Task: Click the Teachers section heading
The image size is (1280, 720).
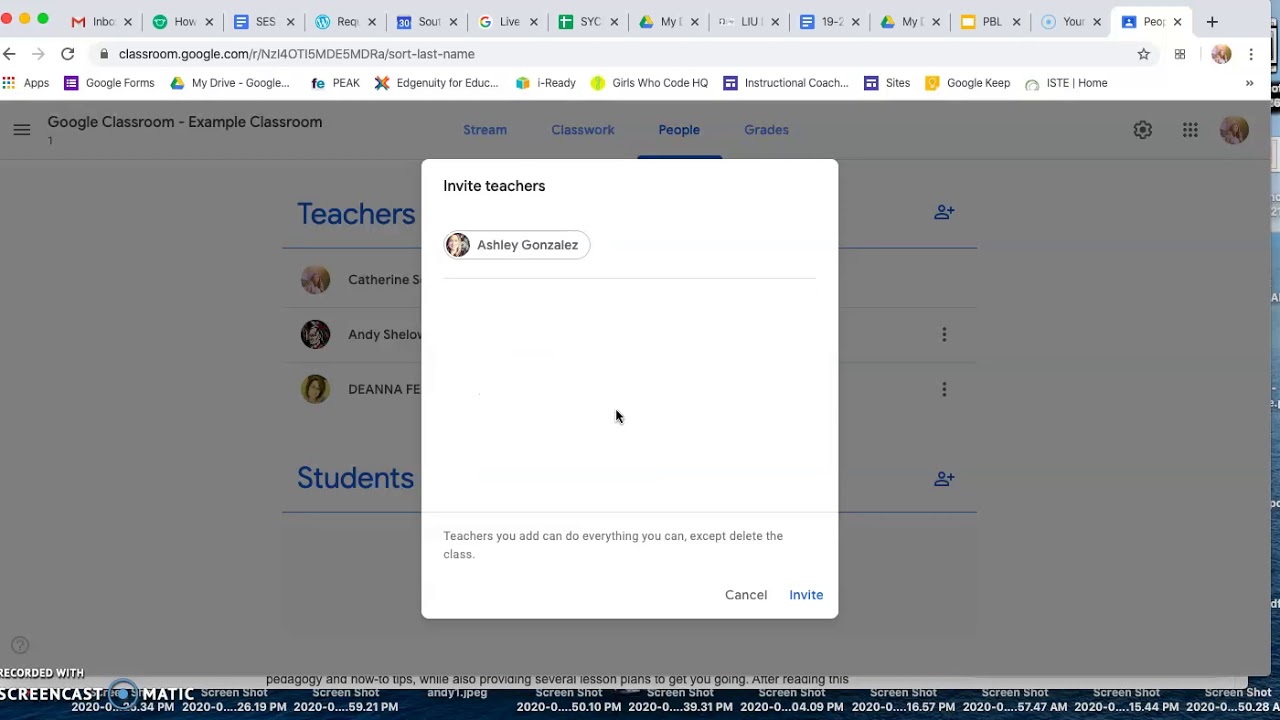Action: [x=356, y=214]
